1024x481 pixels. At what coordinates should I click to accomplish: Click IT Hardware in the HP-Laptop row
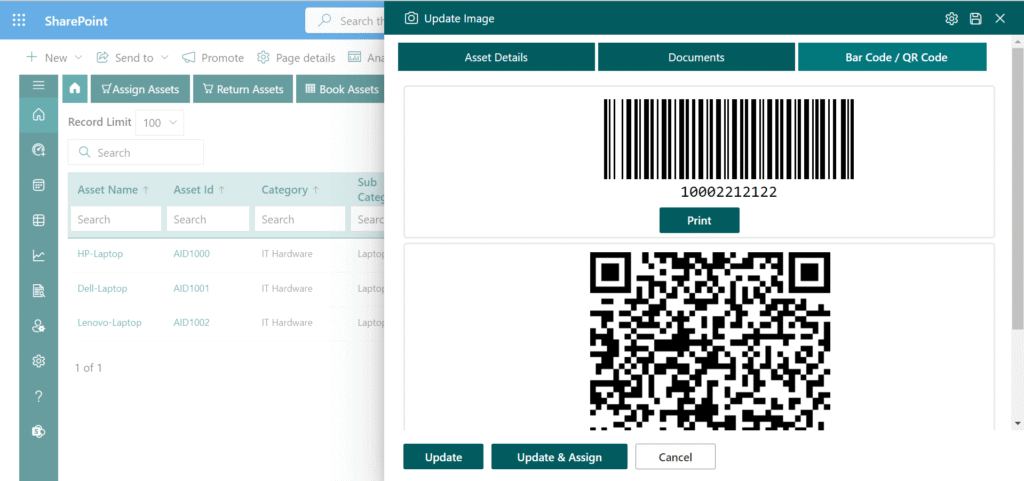287,254
